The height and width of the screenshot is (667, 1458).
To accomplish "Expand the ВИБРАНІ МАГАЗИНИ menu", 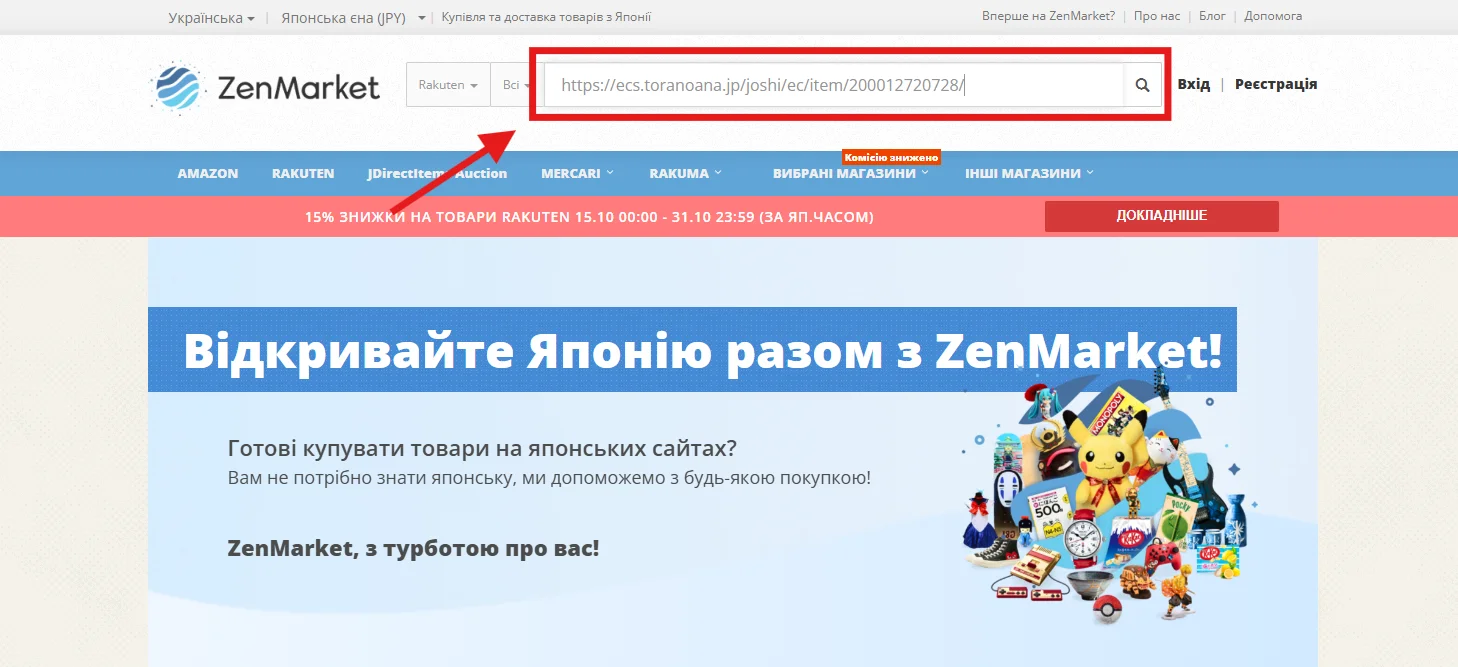I will [851, 173].
